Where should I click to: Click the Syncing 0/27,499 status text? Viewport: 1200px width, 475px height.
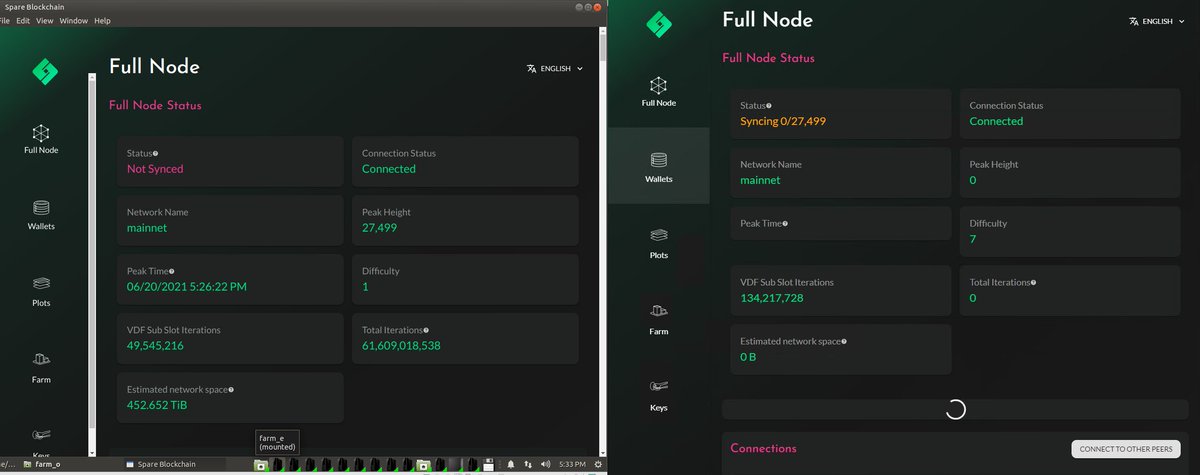click(783, 121)
